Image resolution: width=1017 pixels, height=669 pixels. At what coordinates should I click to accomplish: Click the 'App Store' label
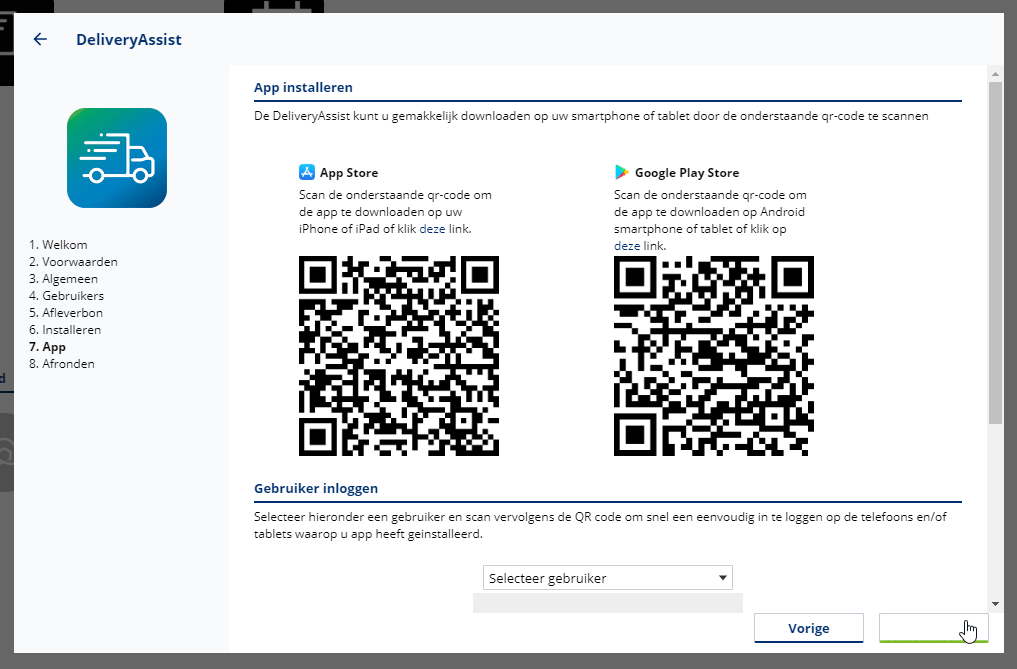coord(349,173)
